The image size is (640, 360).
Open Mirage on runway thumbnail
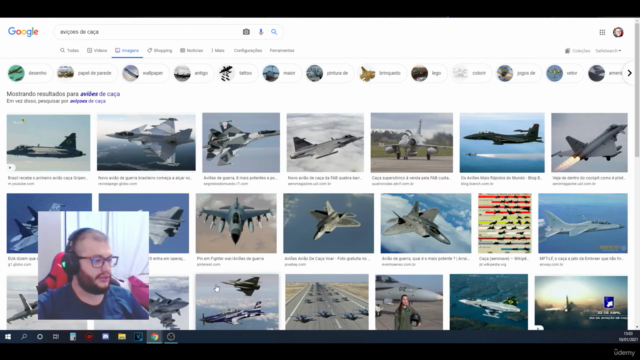tap(412, 142)
